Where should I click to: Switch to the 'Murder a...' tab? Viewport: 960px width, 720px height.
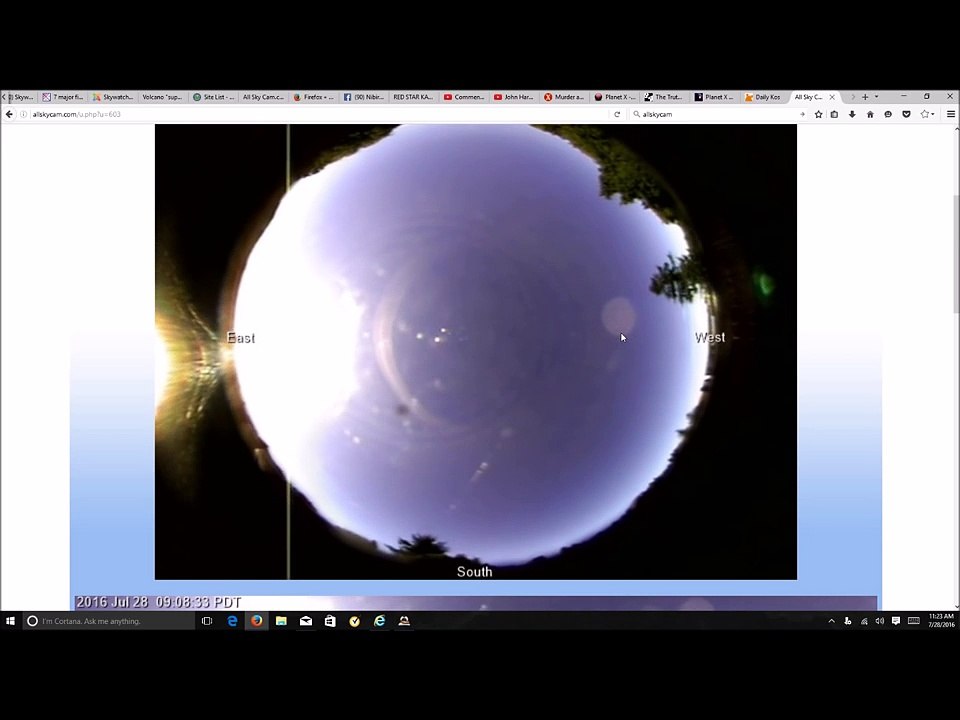point(564,97)
